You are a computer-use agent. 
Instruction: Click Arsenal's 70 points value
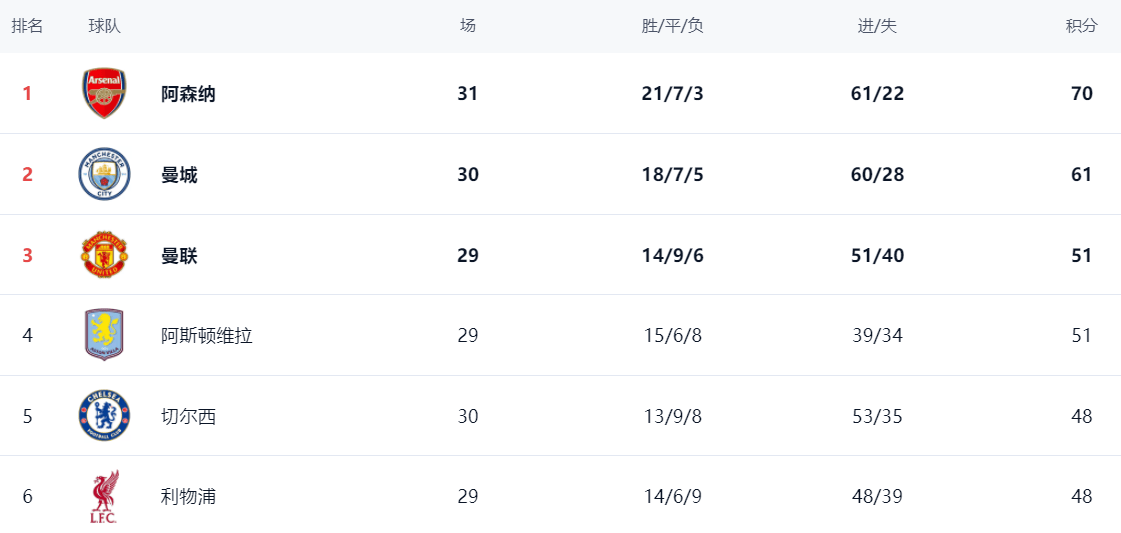point(1081,94)
